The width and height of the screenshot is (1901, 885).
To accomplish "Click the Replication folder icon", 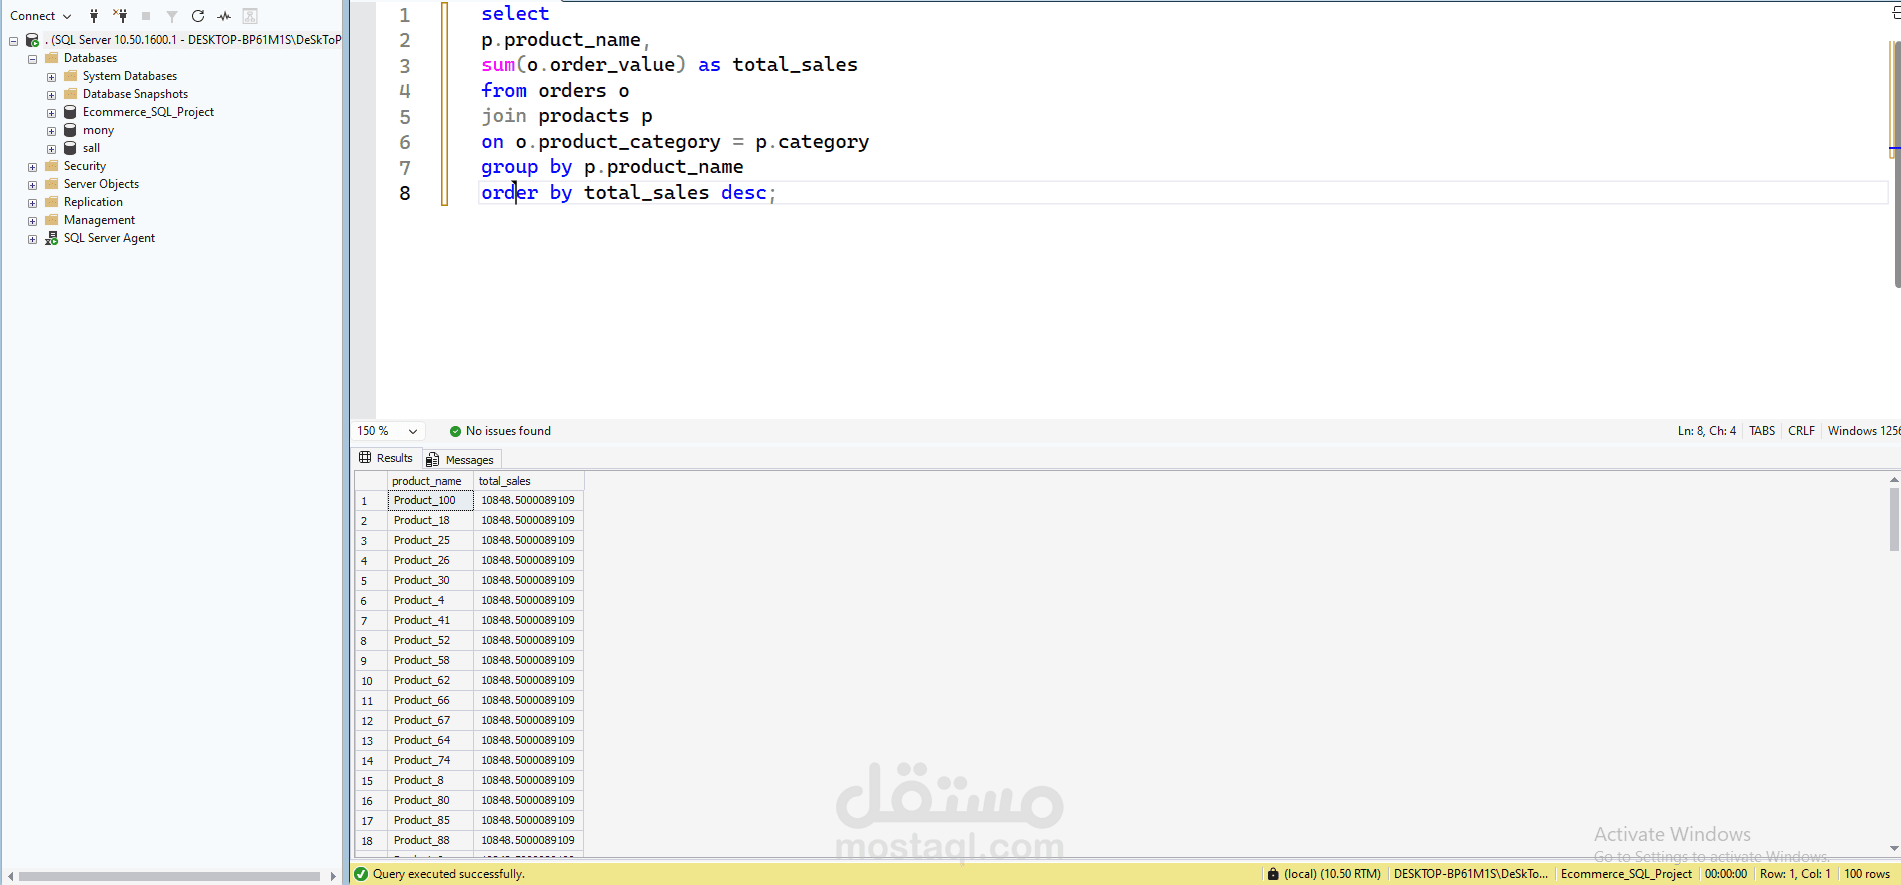I will (x=52, y=202).
